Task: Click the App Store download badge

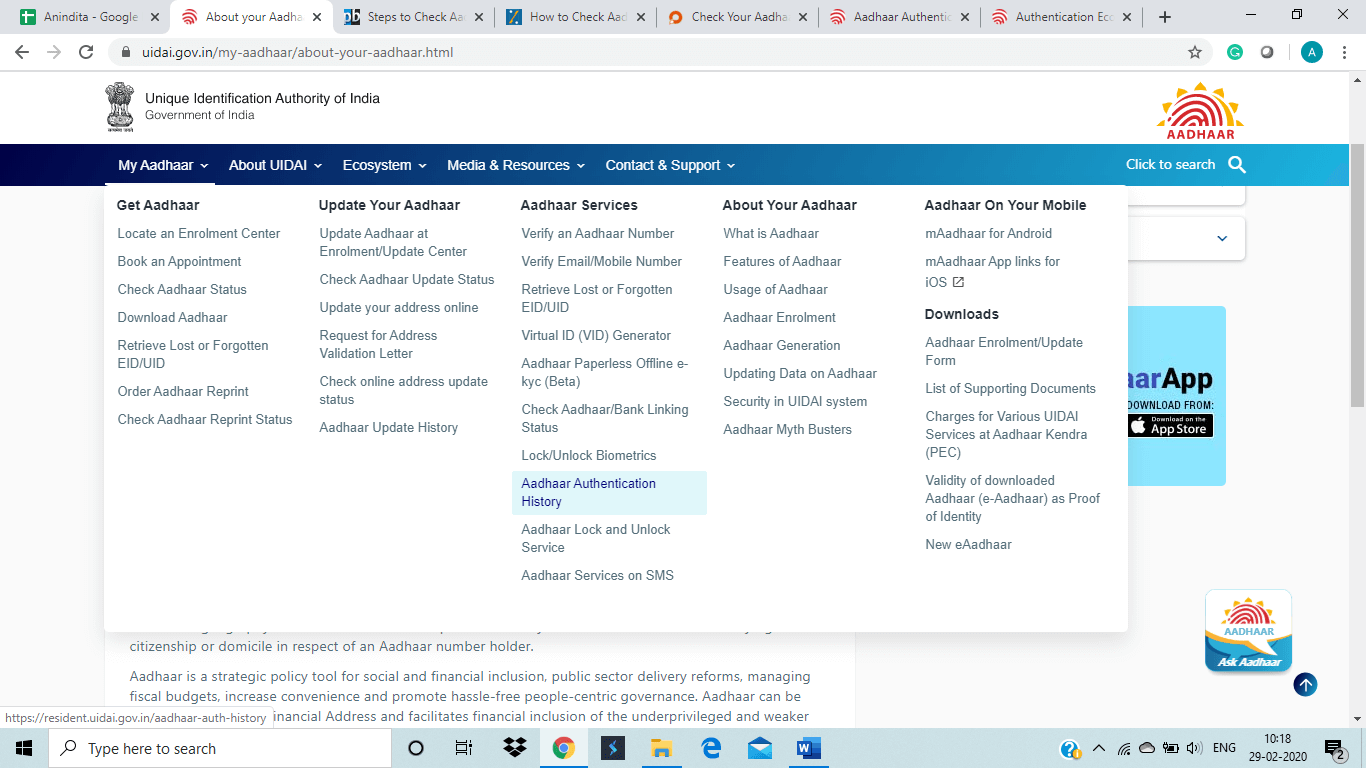Action: (x=1170, y=426)
